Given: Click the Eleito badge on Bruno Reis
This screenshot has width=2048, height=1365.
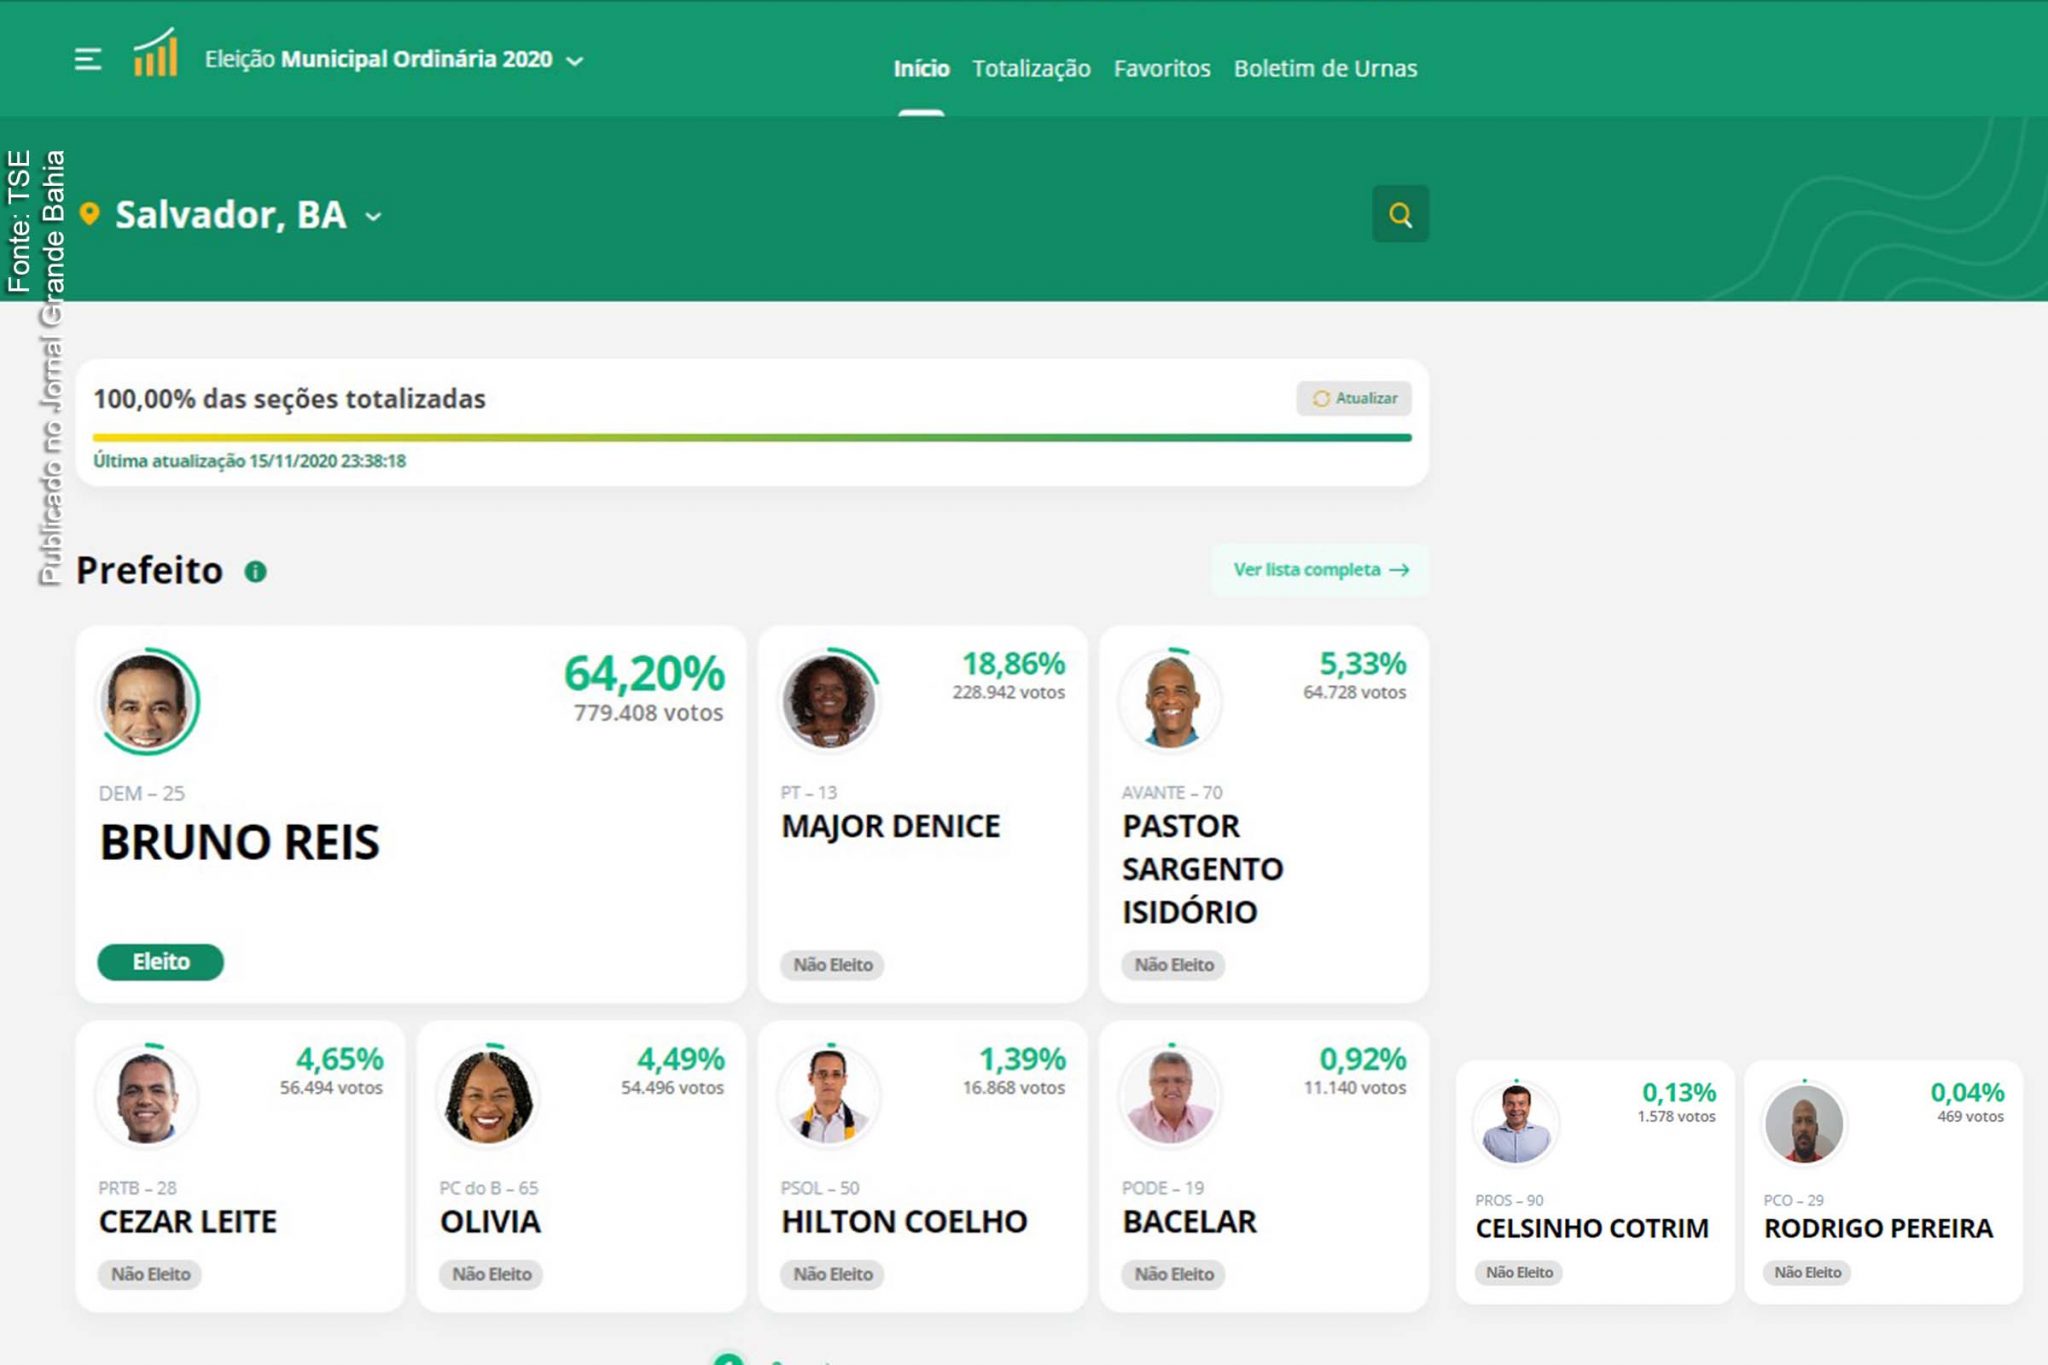Looking at the screenshot, I should [x=160, y=962].
